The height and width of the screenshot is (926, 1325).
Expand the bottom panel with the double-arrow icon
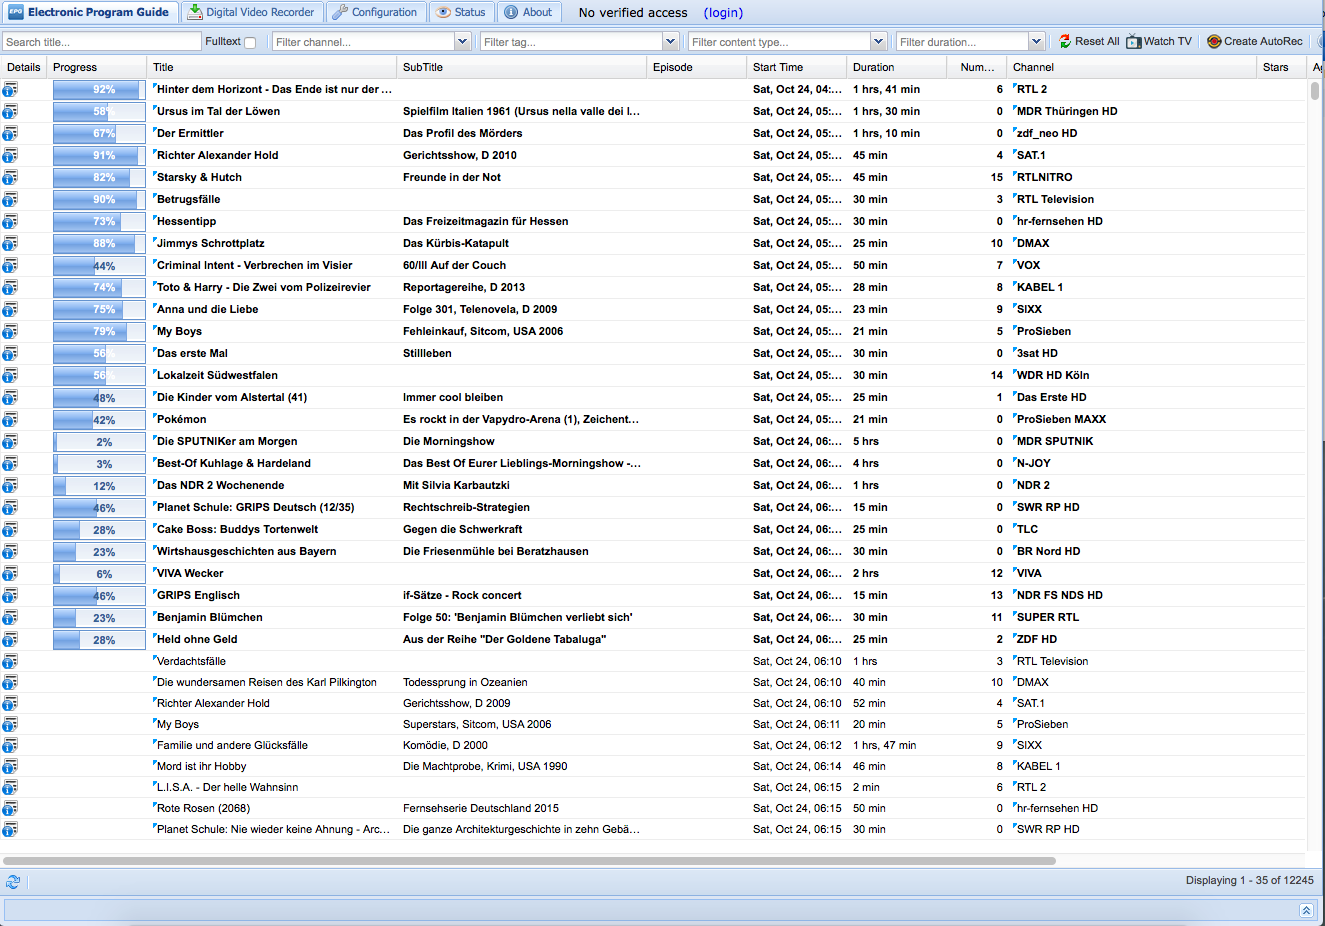point(1306,910)
